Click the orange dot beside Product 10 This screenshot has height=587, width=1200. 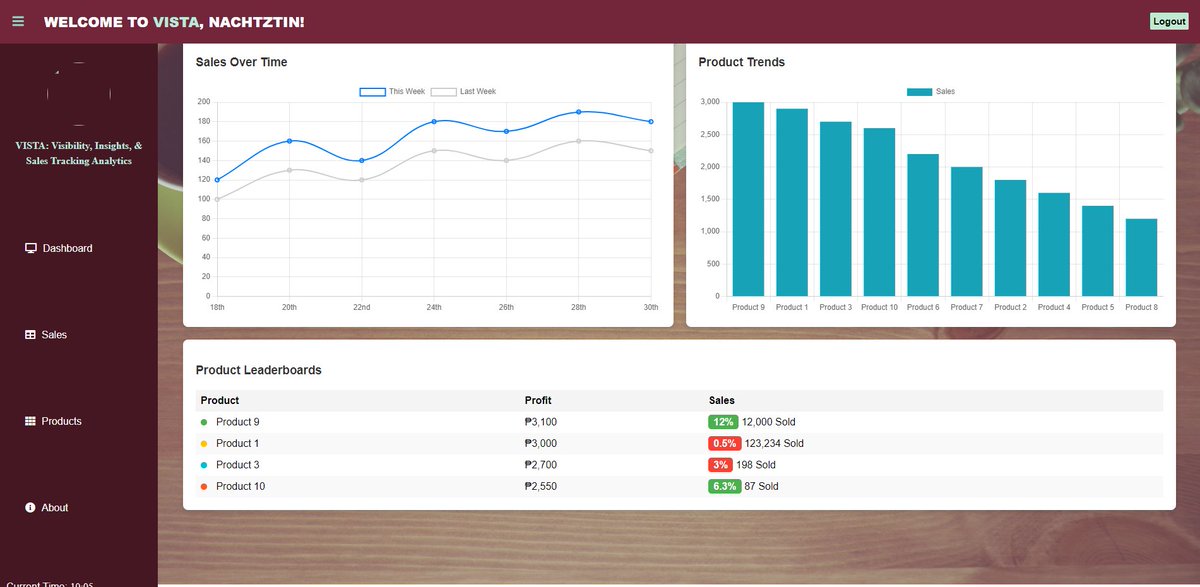click(204, 487)
